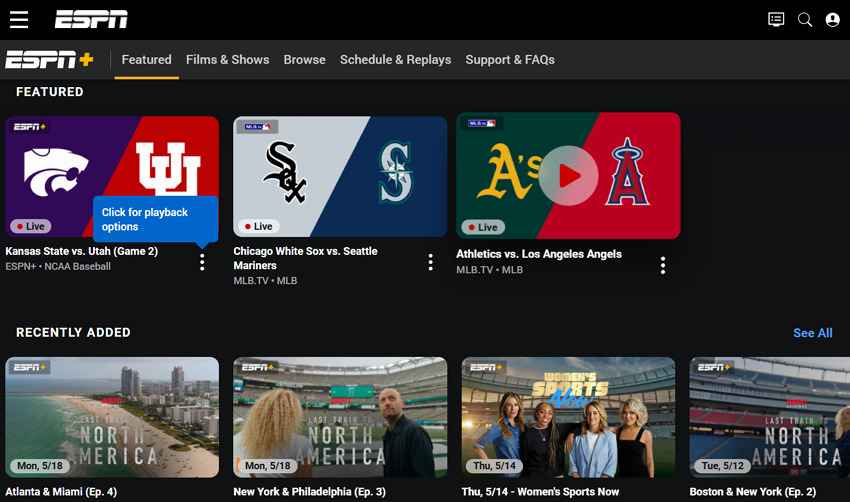This screenshot has width=850, height=502.
Task: Click the FEATURED section heading
Action: tap(50, 92)
